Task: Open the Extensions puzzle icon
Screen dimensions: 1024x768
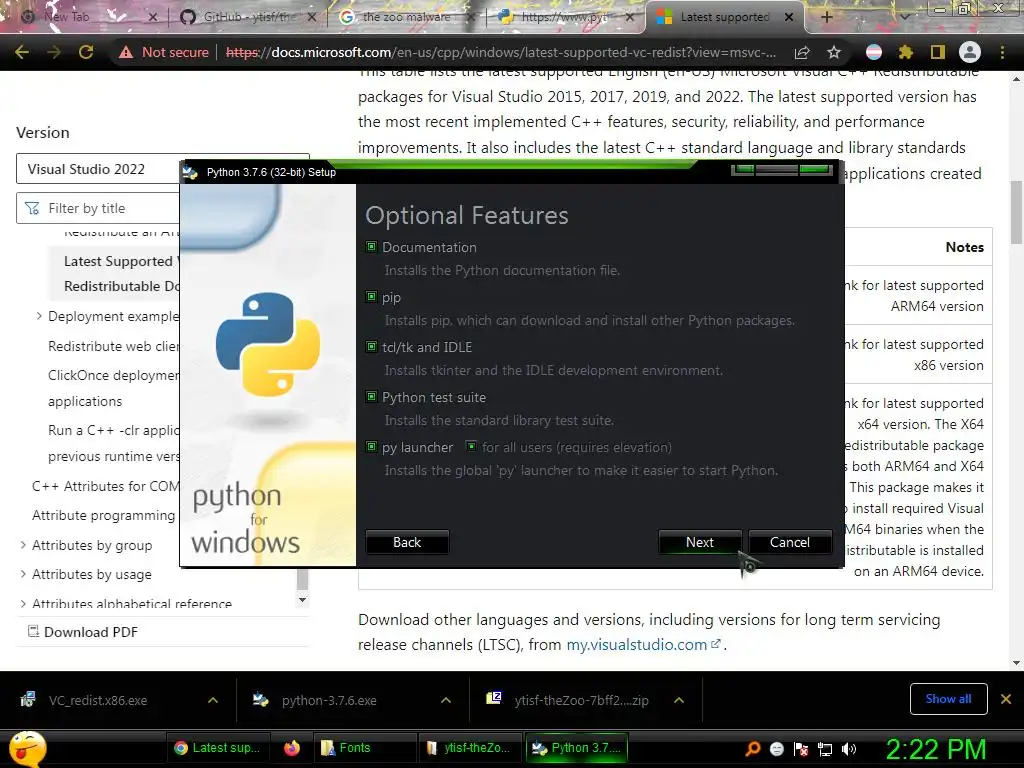Action: coord(906,52)
